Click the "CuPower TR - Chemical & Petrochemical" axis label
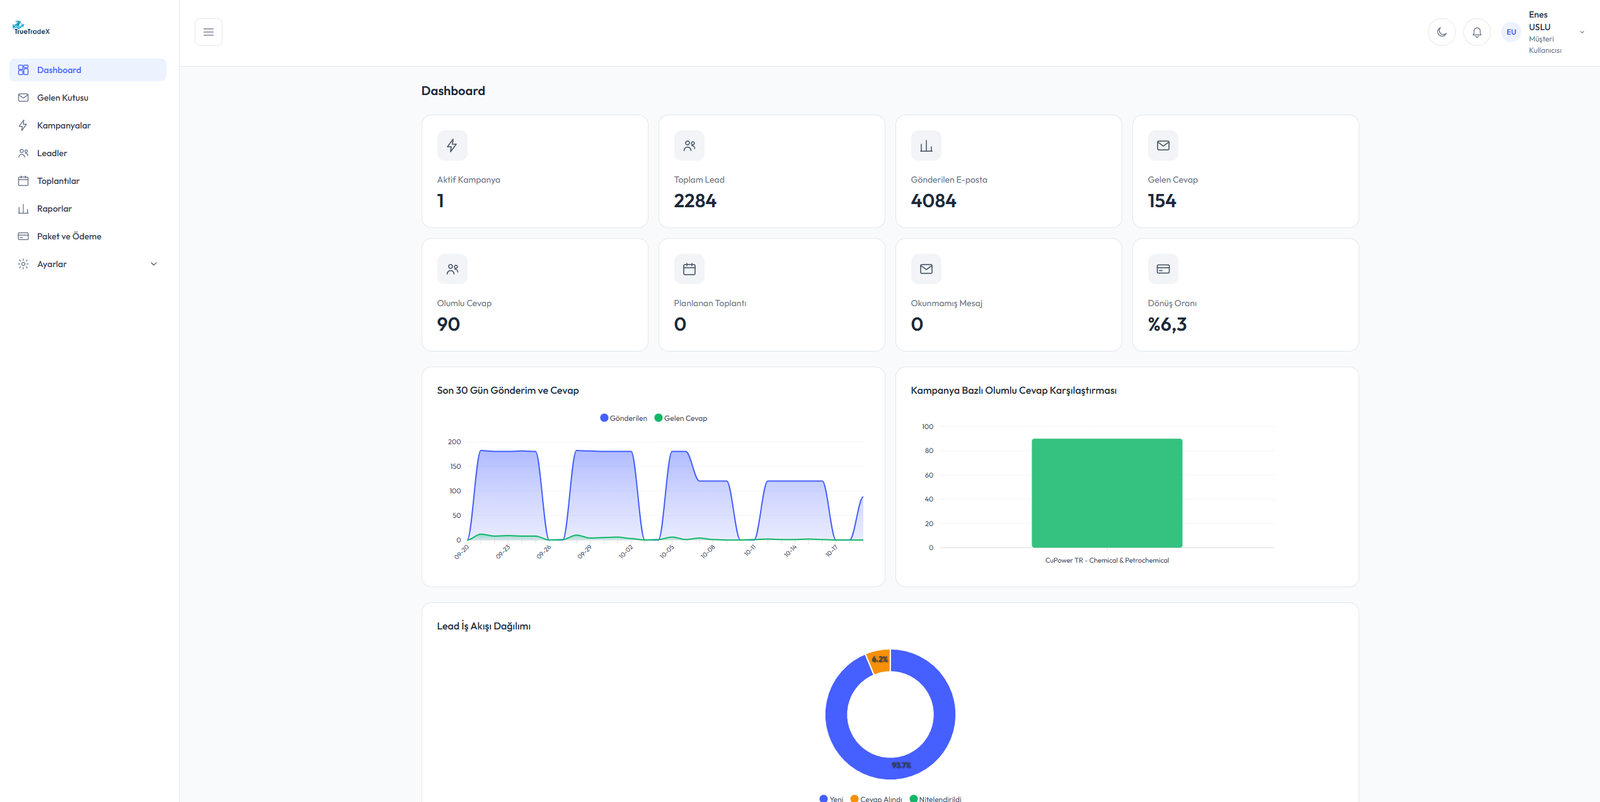This screenshot has width=1600, height=802. click(1107, 560)
